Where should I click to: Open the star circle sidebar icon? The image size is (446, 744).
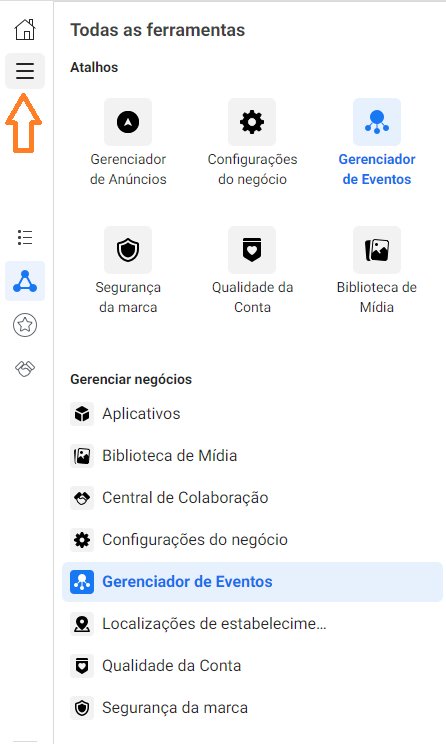pyautogui.click(x=25, y=325)
